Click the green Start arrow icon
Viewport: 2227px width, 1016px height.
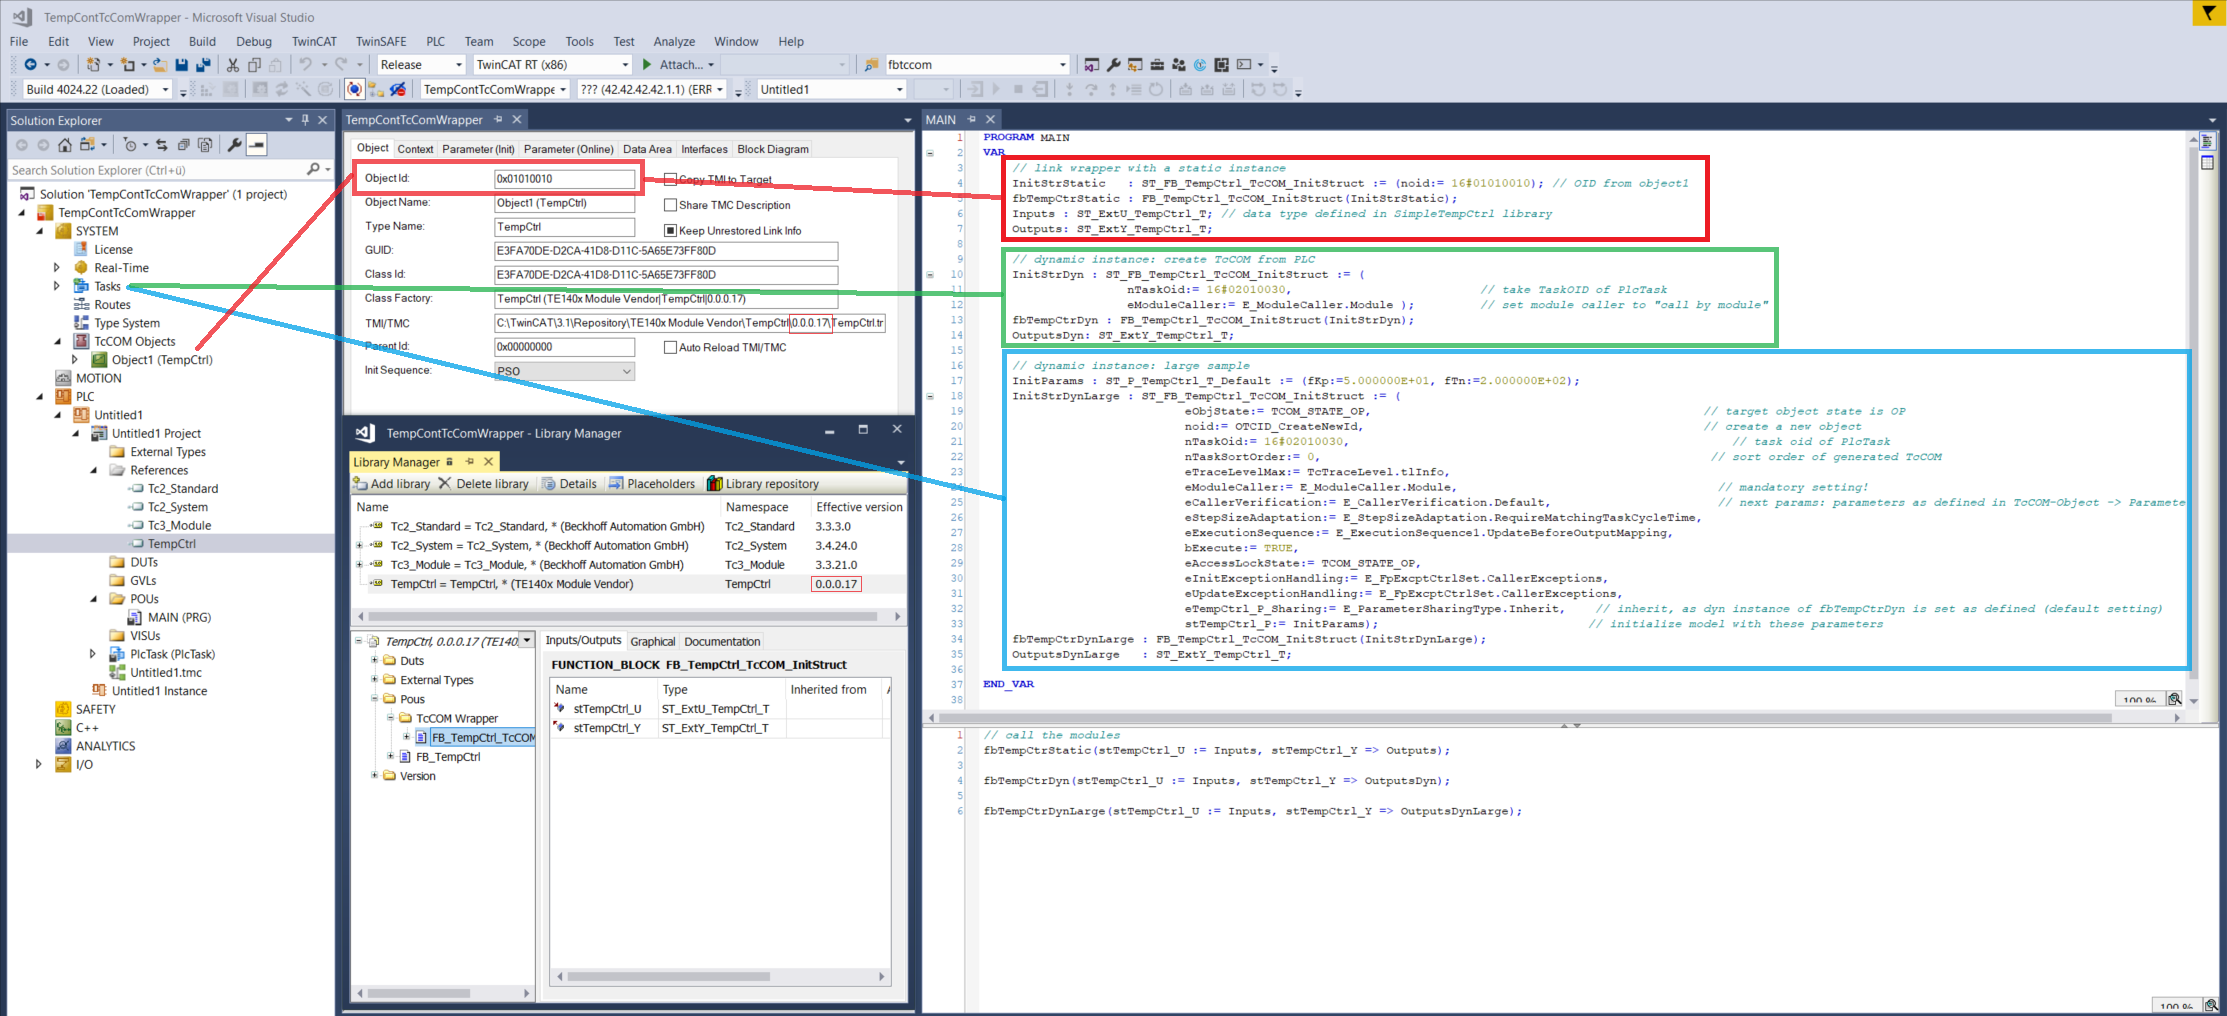pos(647,65)
